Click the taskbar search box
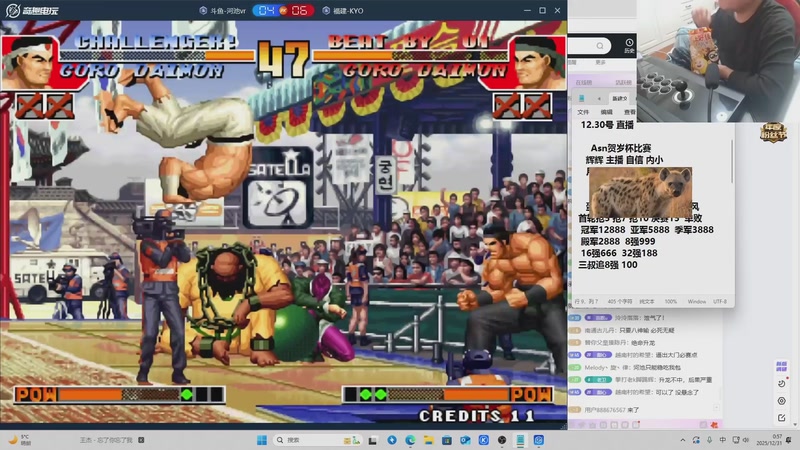 (x=316, y=440)
